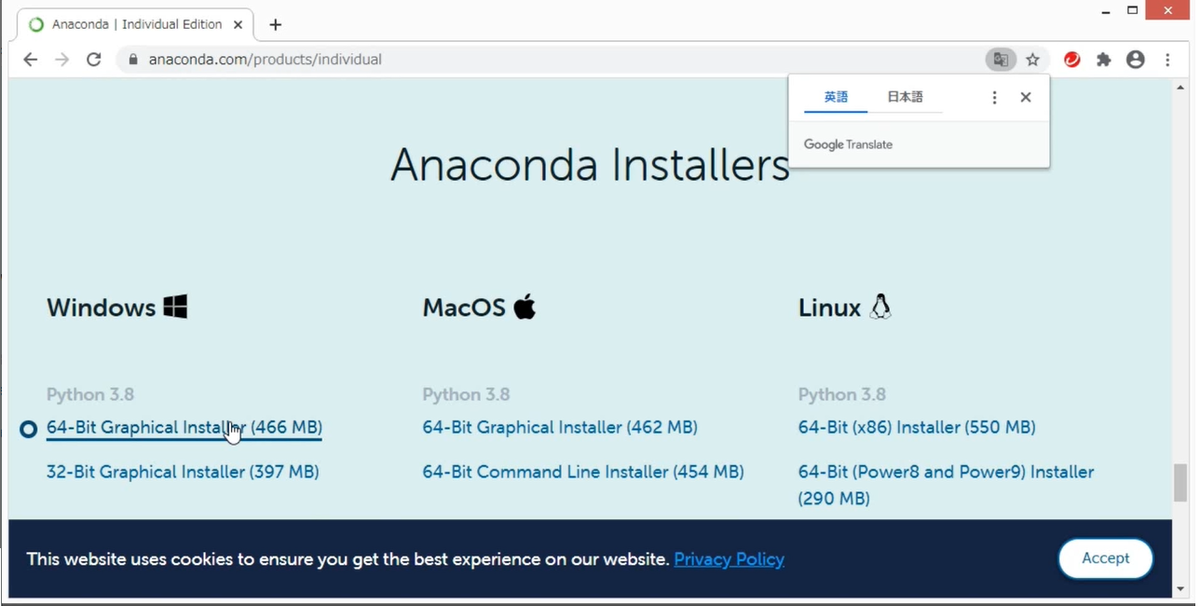Image resolution: width=1200 pixels, height=606 pixels.
Task: Click the Google Translate label in popup
Action: 848,145
